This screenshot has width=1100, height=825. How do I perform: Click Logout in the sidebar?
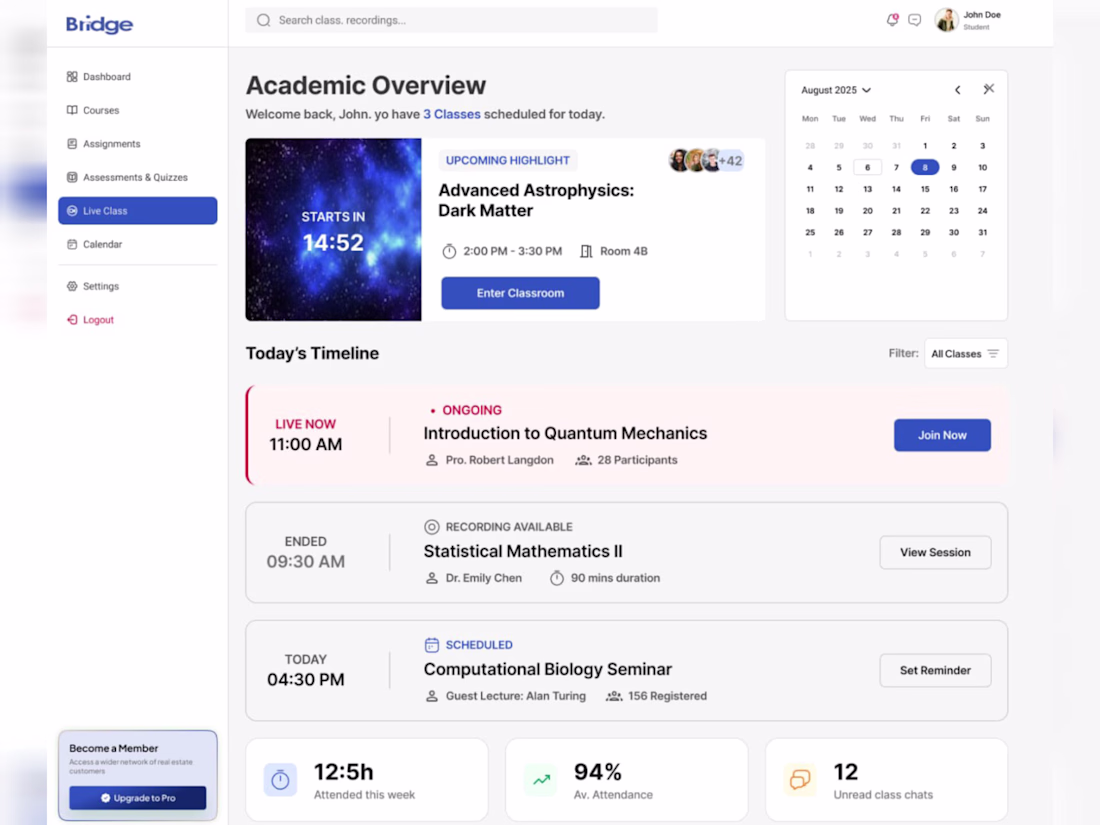[138, 320]
